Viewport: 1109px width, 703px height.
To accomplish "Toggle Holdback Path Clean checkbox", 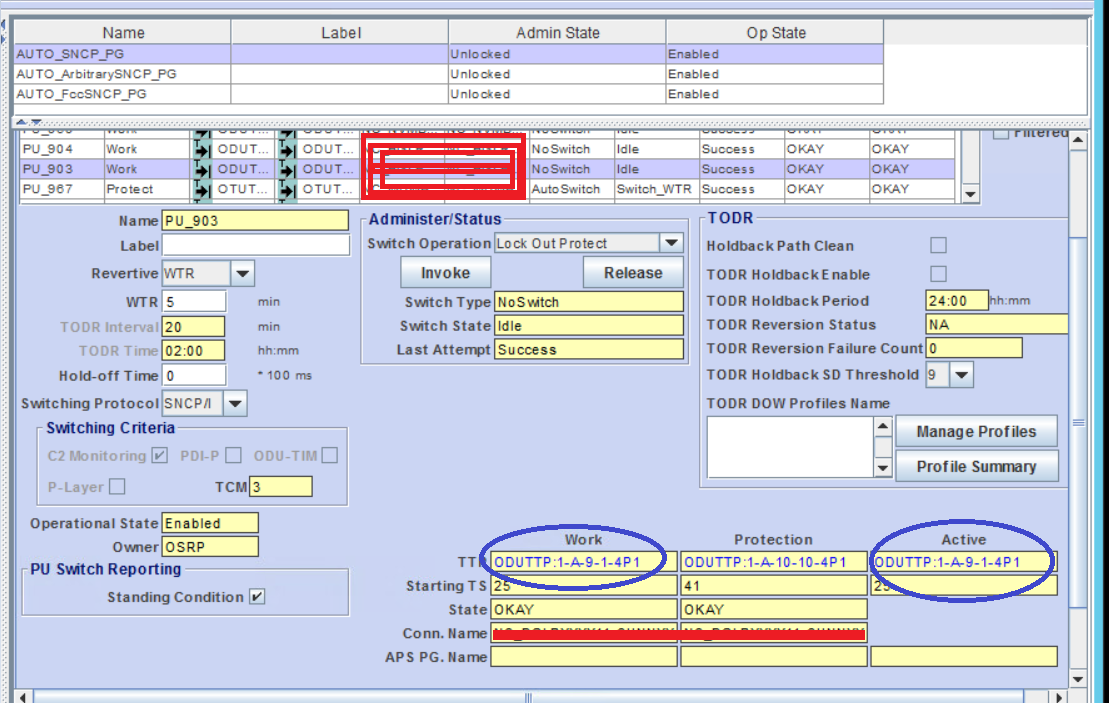I will (x=939, y=245).
